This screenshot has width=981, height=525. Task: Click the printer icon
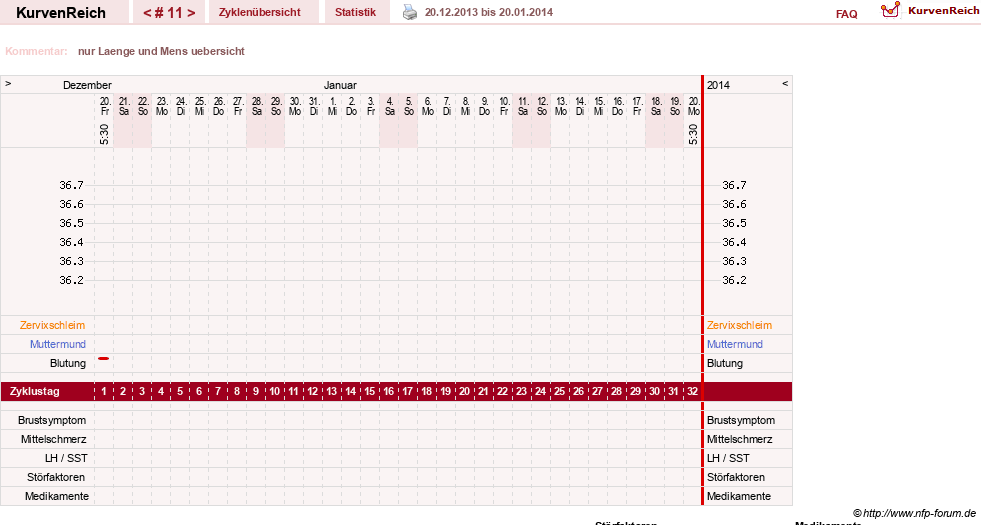[409, 12]
